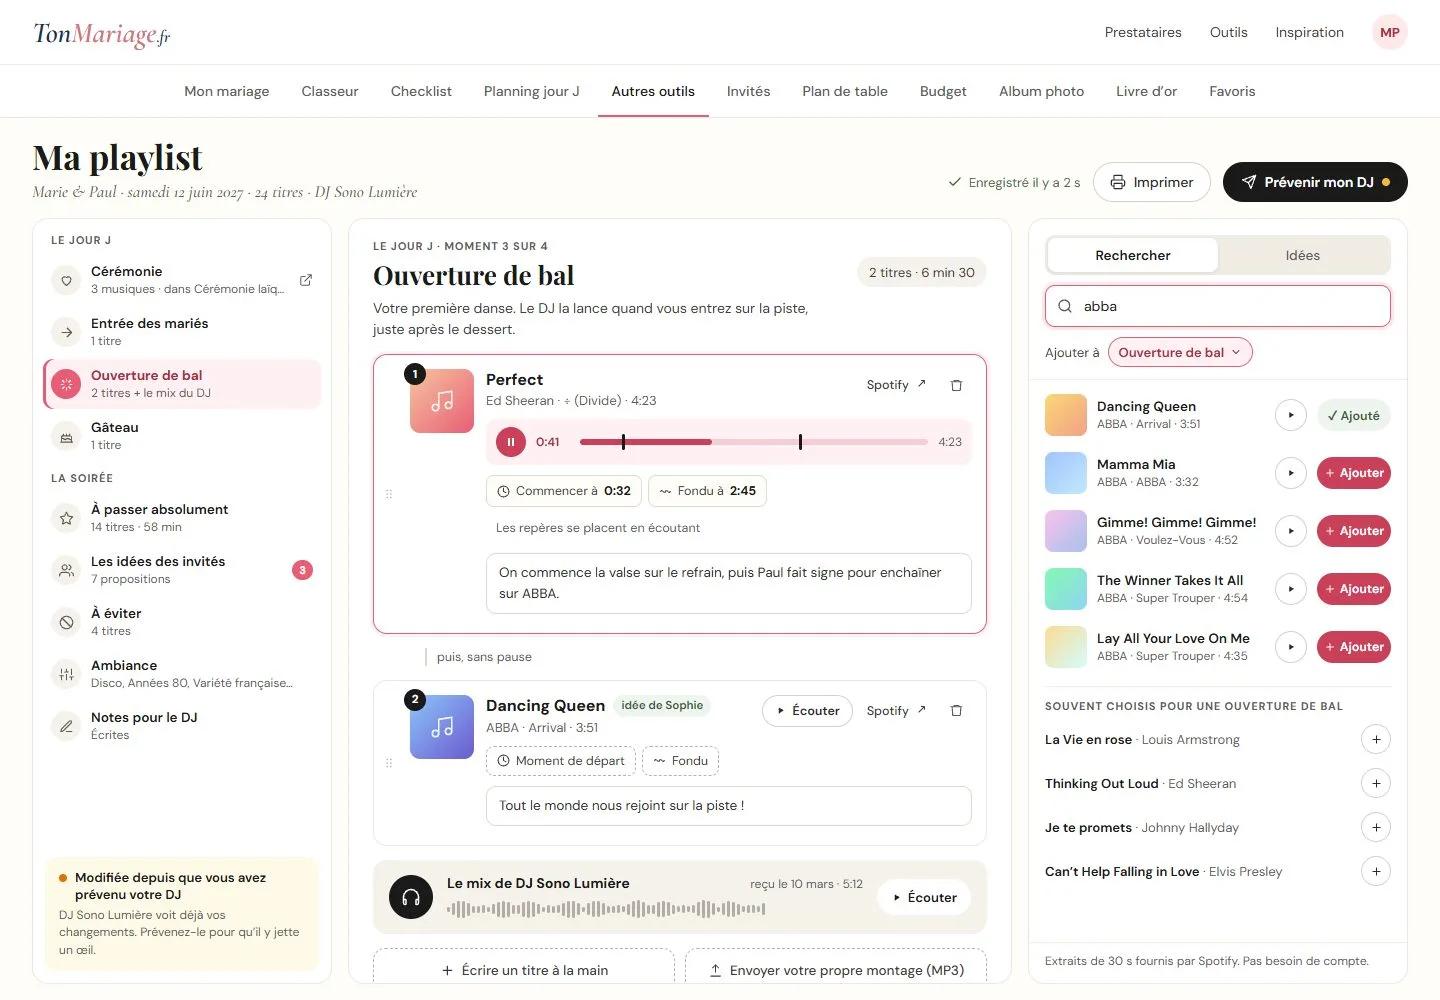This screenshot has width=1440, height=1000.
Task: Click Prévenir mon DJ button
Action: click(x=1315, y=182)
